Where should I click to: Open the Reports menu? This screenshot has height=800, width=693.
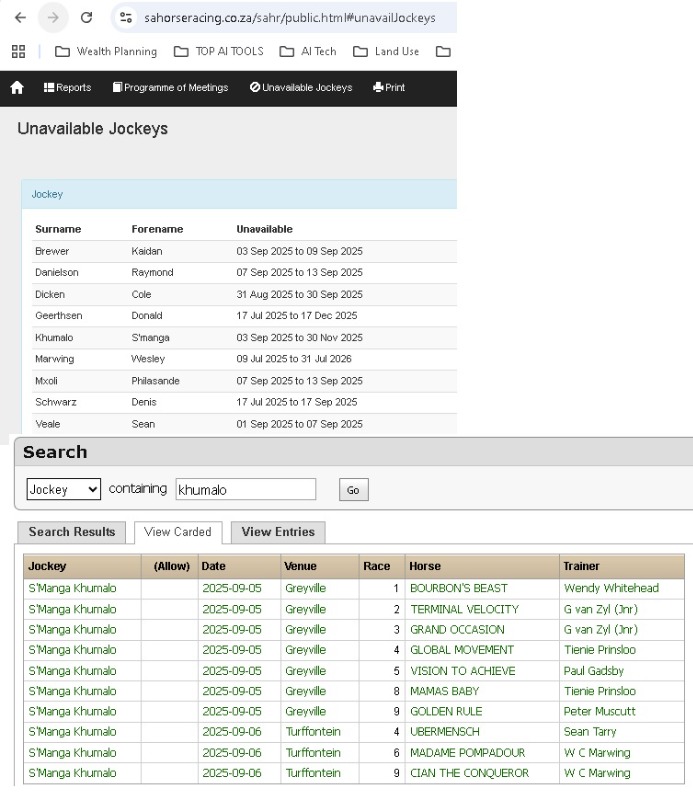point(67,88)
